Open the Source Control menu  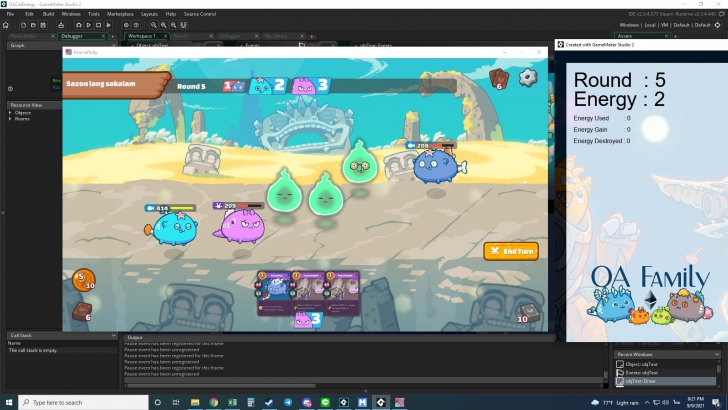click(200, 14)
